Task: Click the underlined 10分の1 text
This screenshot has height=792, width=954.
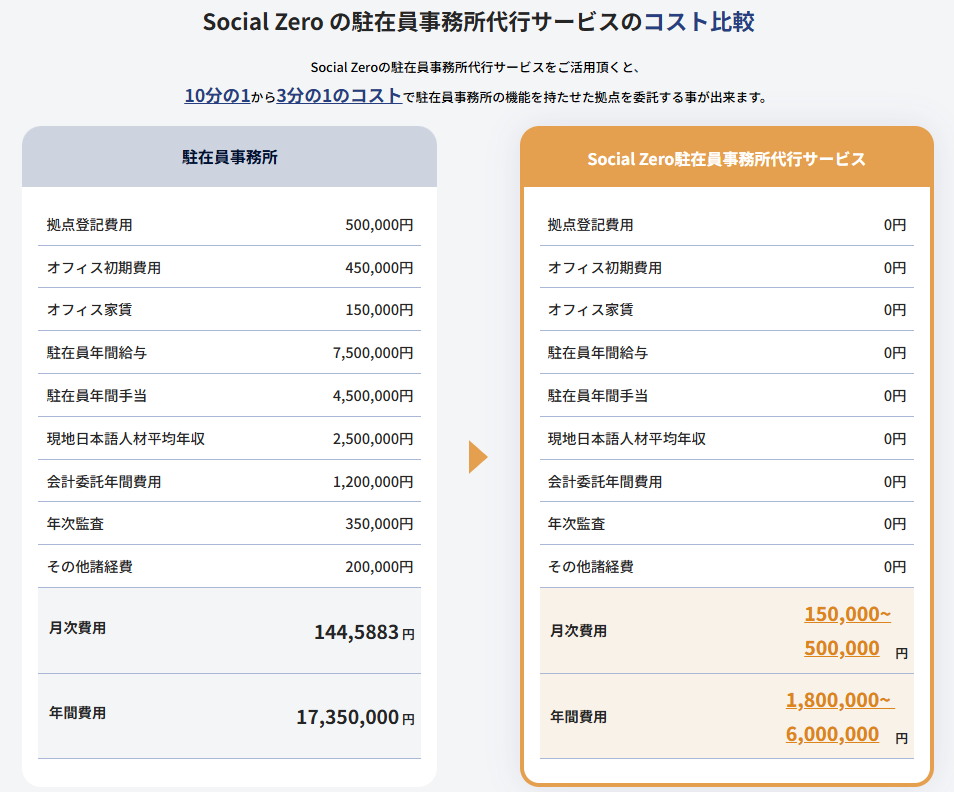Action: tap(217, 96)
